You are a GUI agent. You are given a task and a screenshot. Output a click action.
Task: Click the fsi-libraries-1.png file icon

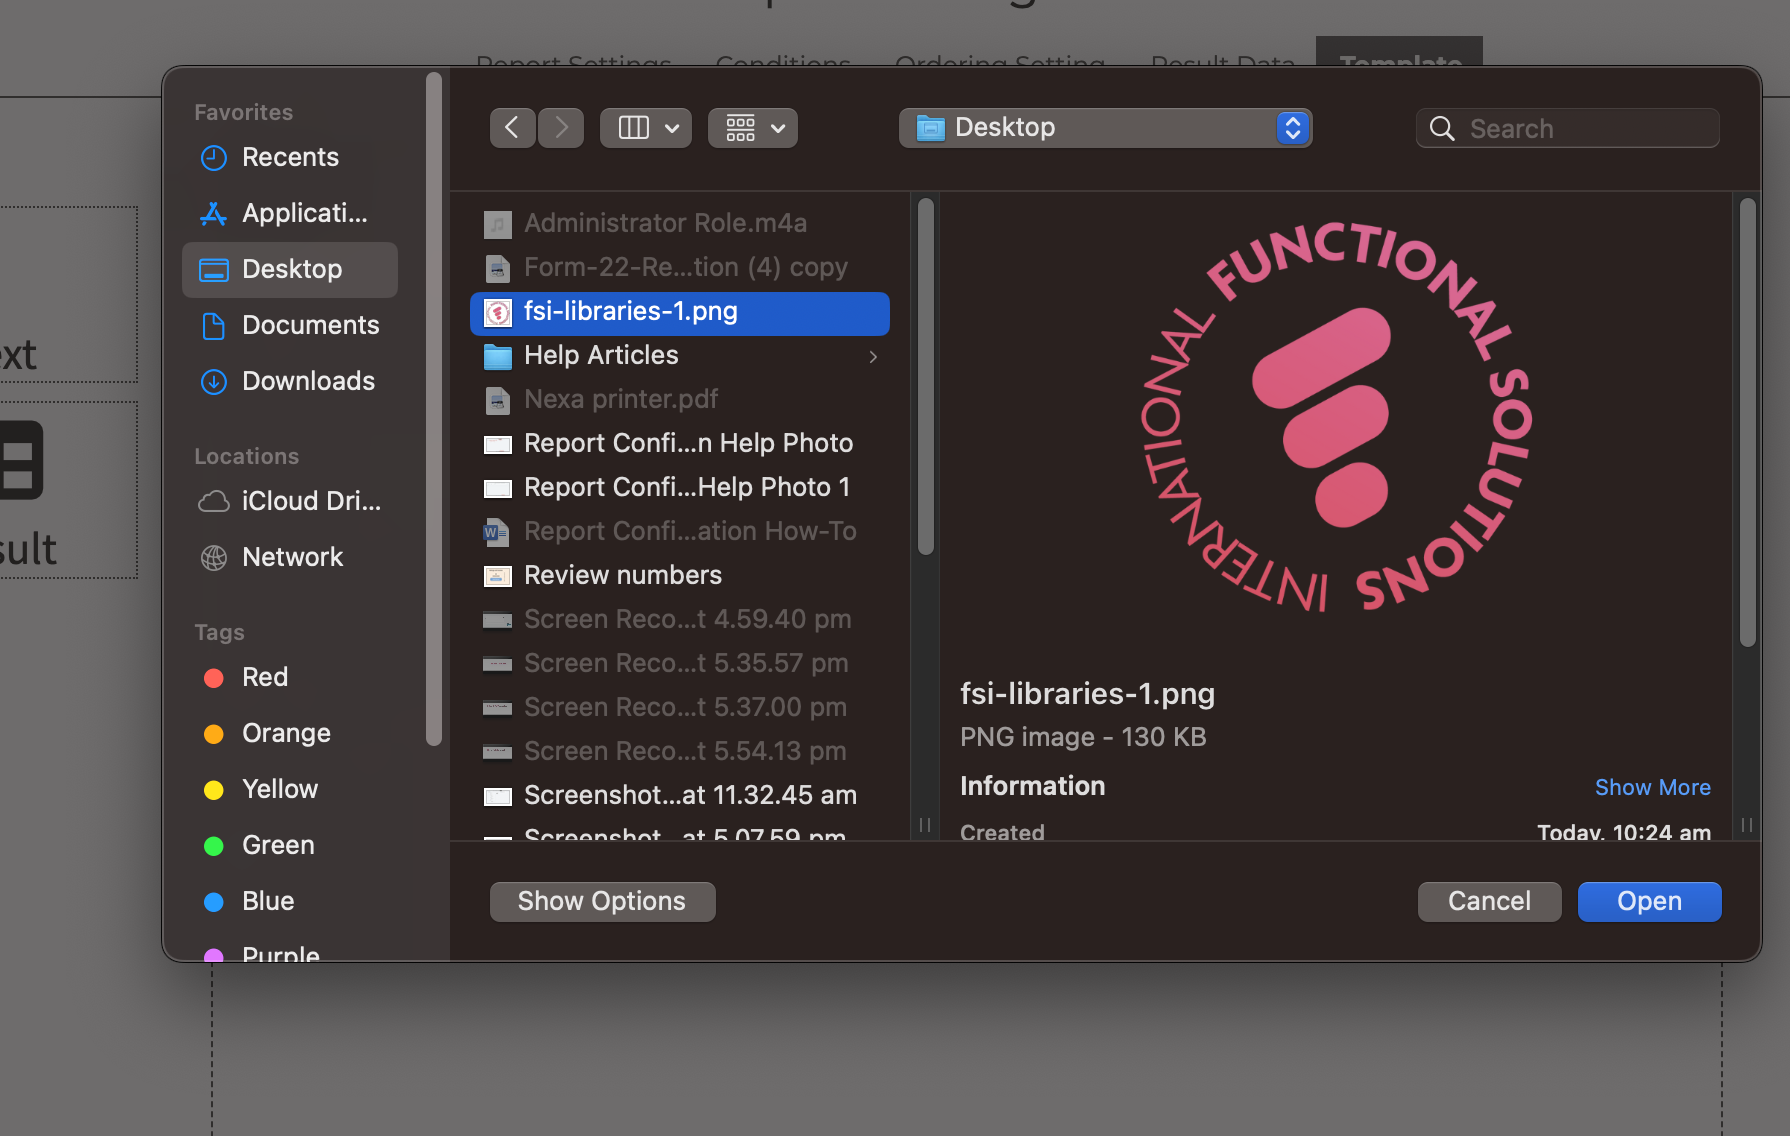click(498, 313)
